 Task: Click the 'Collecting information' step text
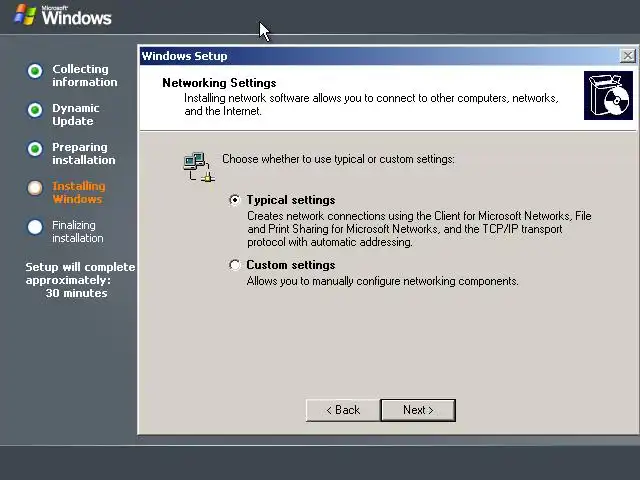tap(84, 76)
